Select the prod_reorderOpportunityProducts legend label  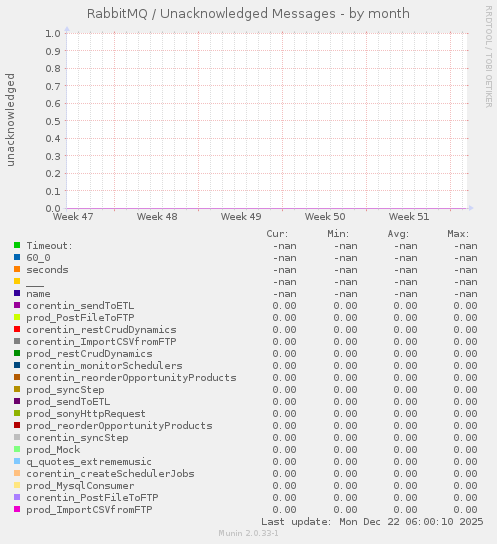(x=119, y=426)
